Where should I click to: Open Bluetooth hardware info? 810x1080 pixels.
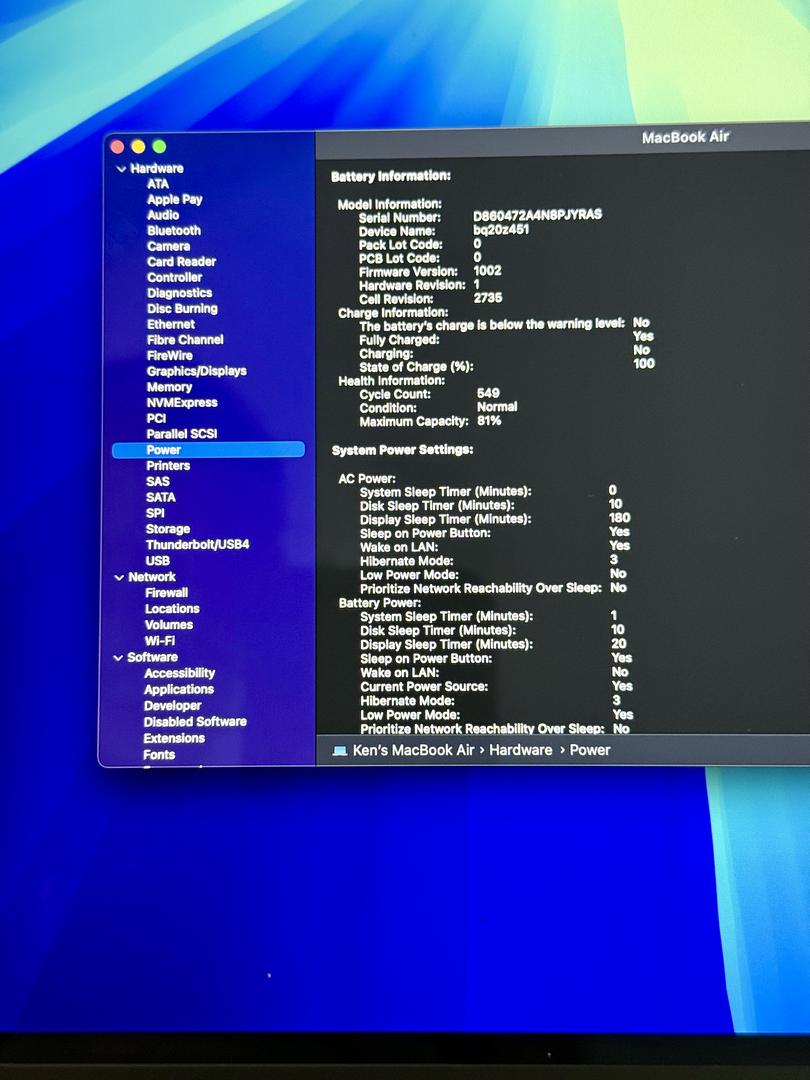174,231
